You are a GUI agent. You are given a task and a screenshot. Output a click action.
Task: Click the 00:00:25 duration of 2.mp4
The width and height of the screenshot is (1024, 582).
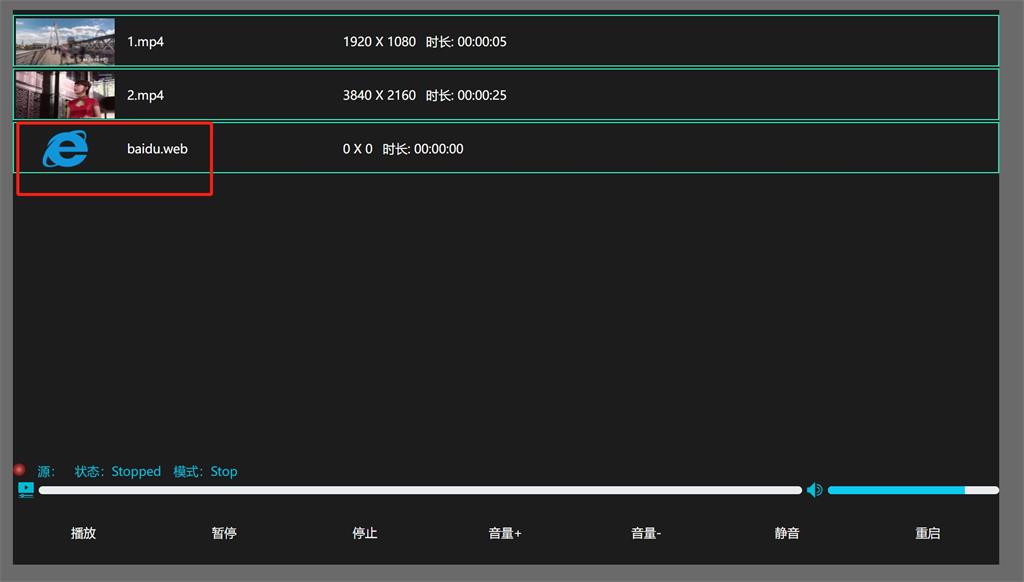coord(482,95)
